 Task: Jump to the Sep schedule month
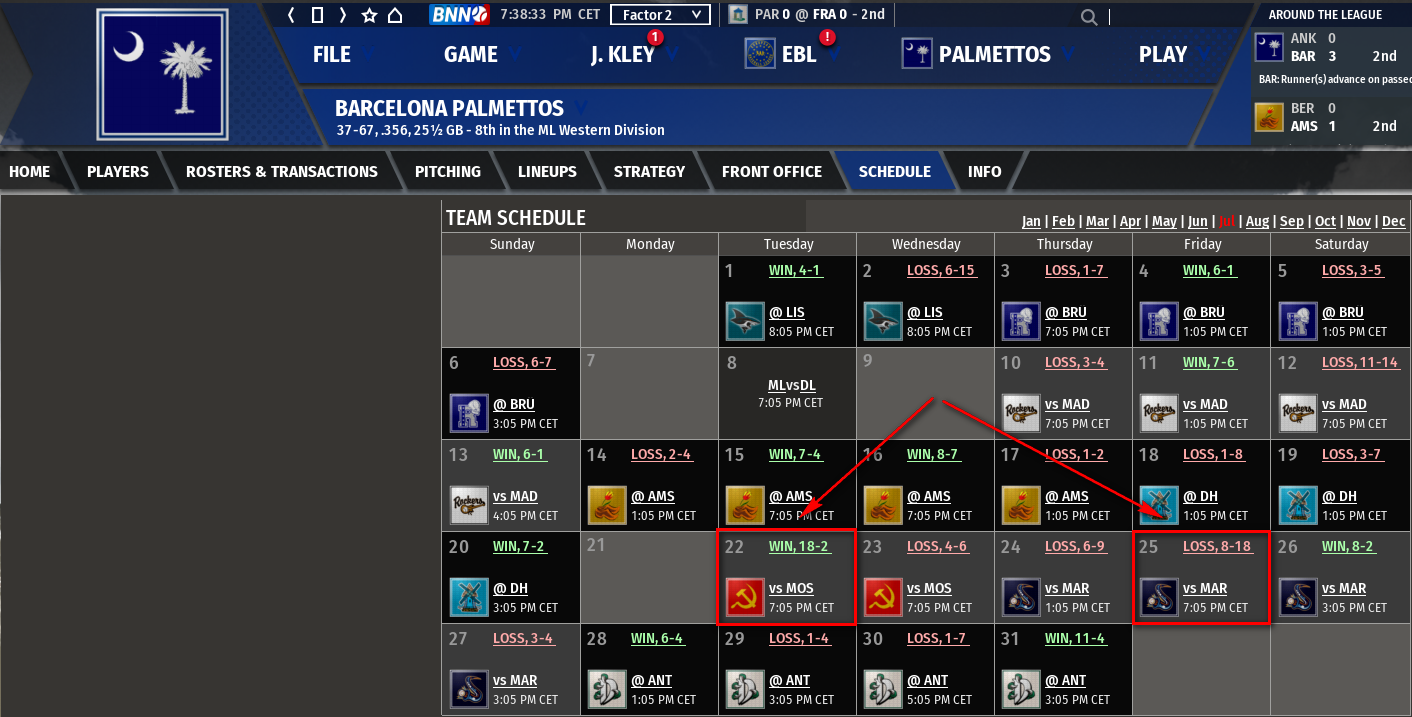(x=1292, y=221)
